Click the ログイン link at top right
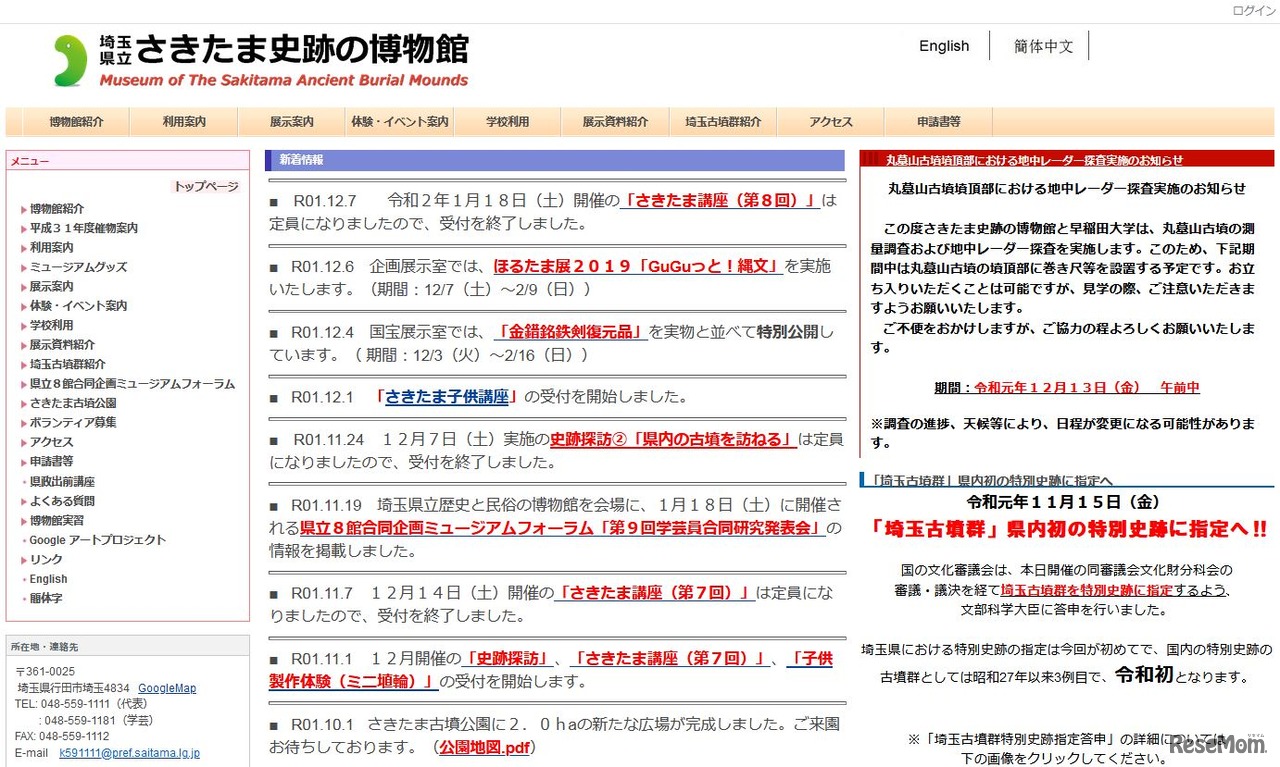Screen dimensions: 1280x767 1253,11
